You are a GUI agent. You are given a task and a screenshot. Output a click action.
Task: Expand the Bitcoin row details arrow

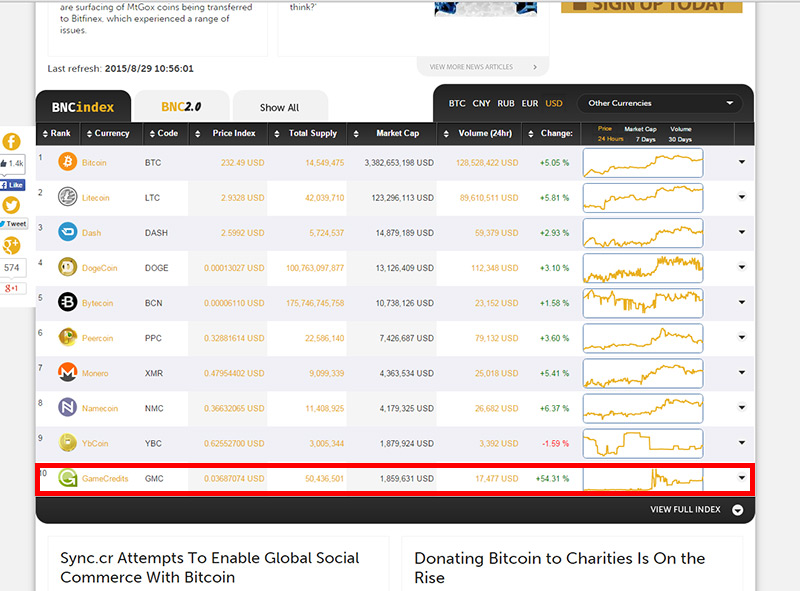tap(742, 162)
